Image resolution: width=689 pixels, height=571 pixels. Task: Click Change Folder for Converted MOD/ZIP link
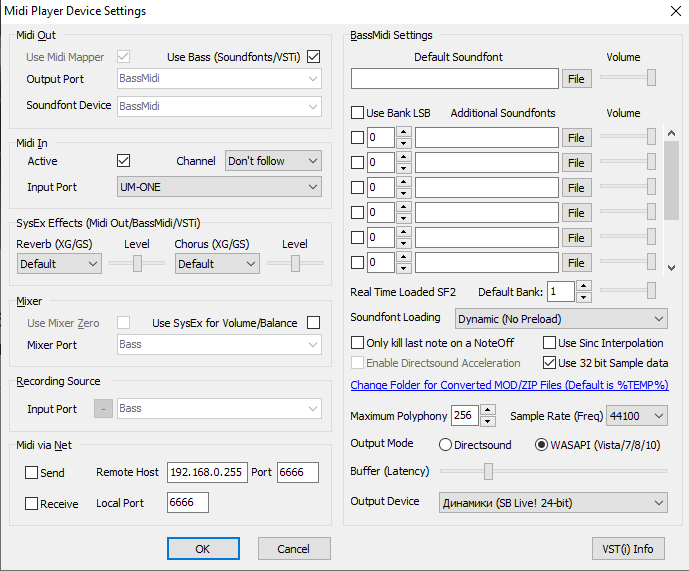coord(509,385)
